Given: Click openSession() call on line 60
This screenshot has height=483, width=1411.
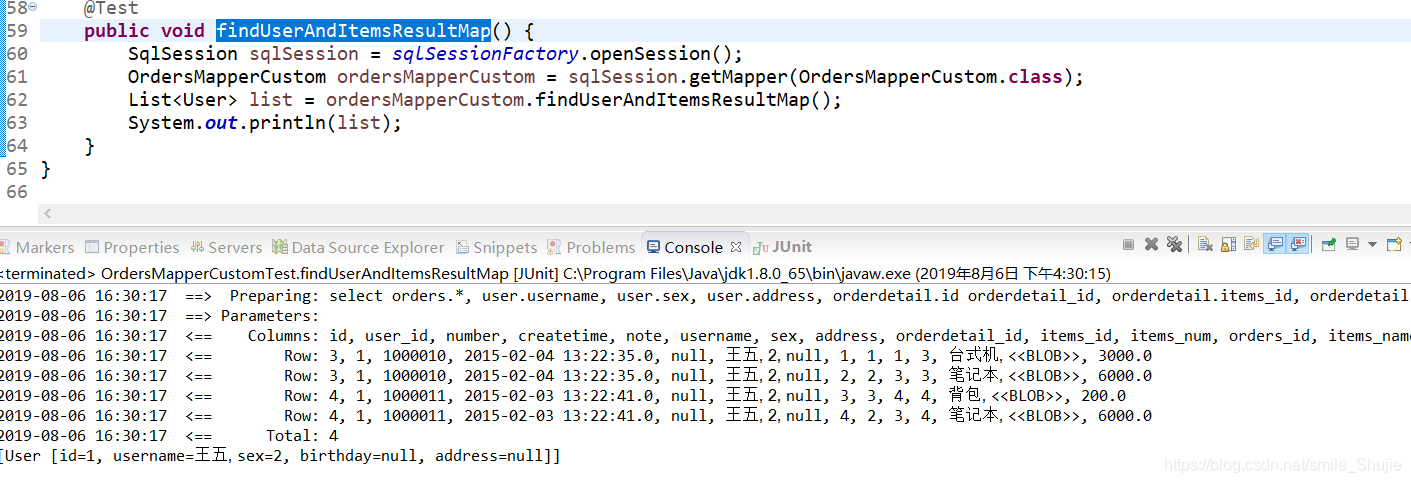Looking at the screenshot, I should point(661,54).
